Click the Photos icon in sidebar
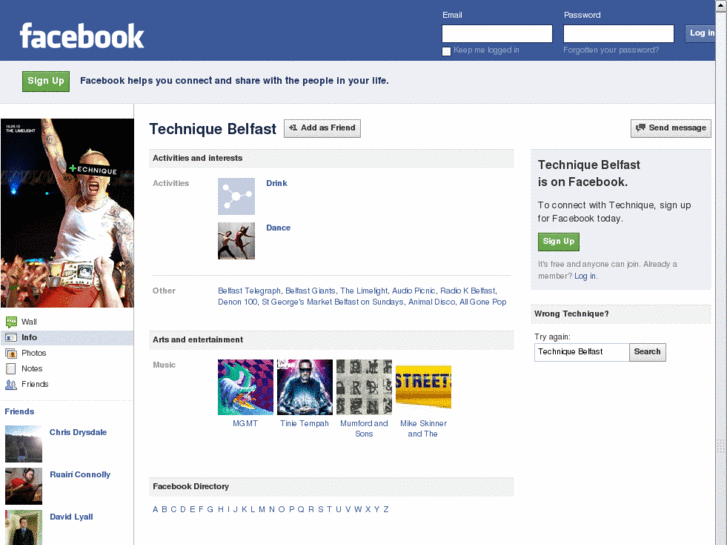The image size is (727, 545). [x=11, y=353]
